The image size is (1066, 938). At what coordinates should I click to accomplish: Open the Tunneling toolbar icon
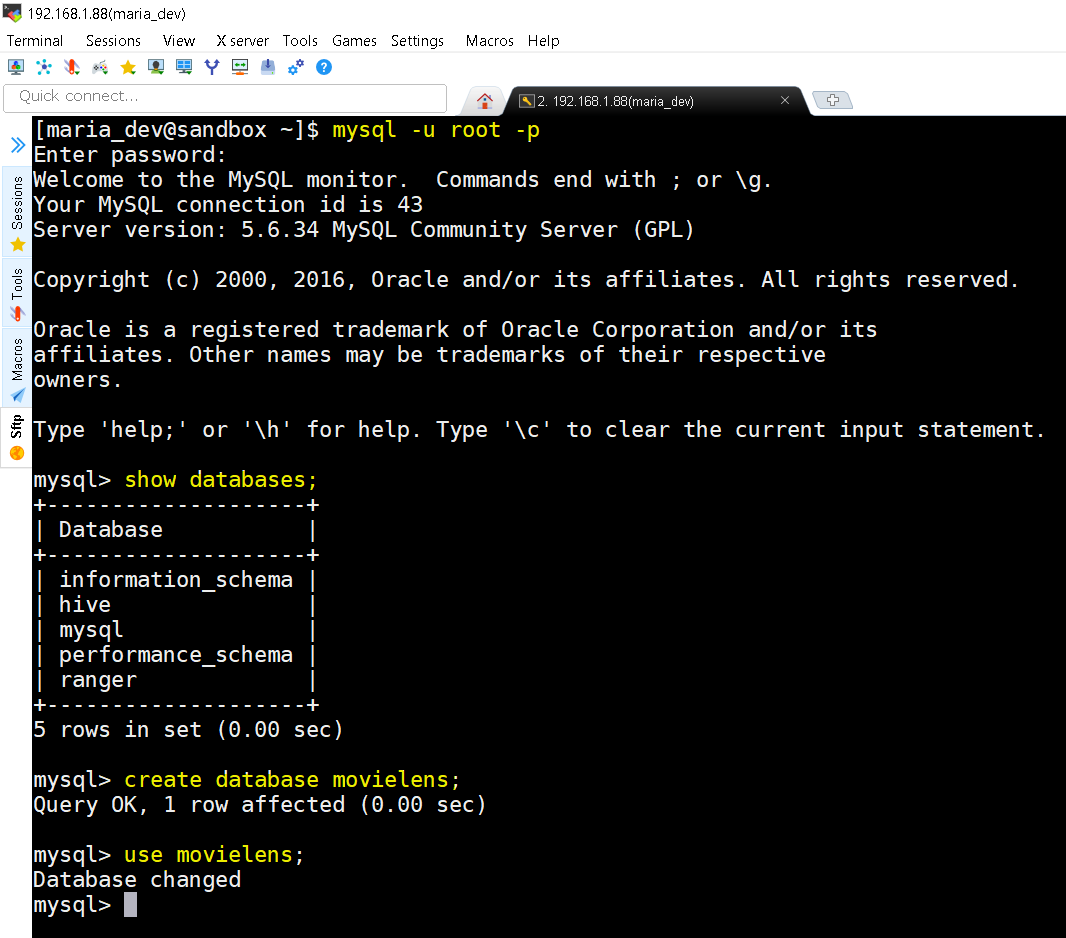click(x=240, y=67)
